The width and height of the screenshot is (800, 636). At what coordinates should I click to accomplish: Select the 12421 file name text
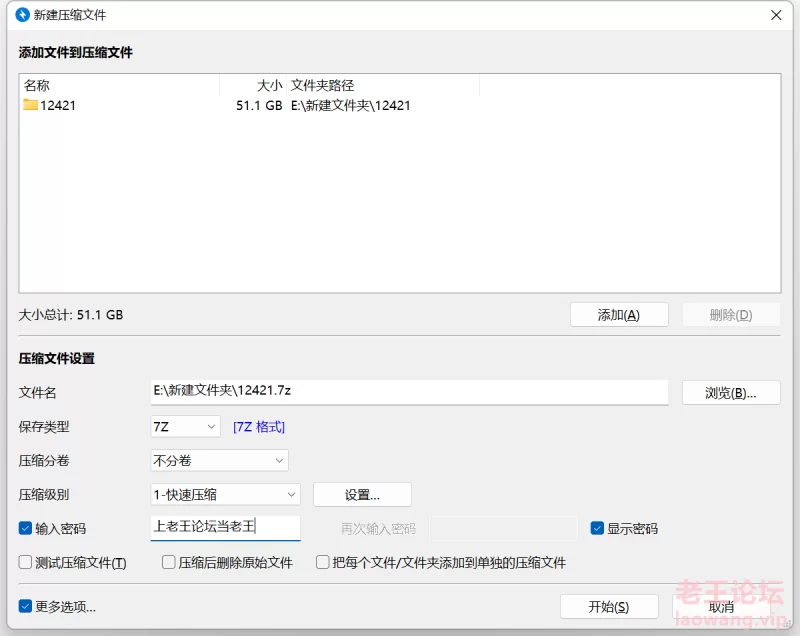(58, 106)
